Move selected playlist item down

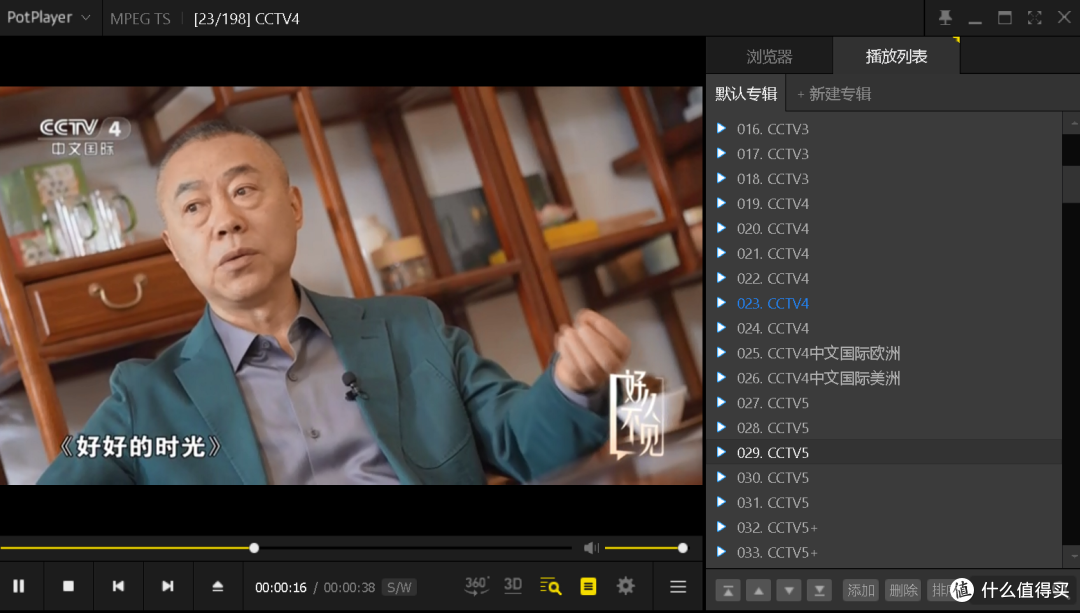789,590
